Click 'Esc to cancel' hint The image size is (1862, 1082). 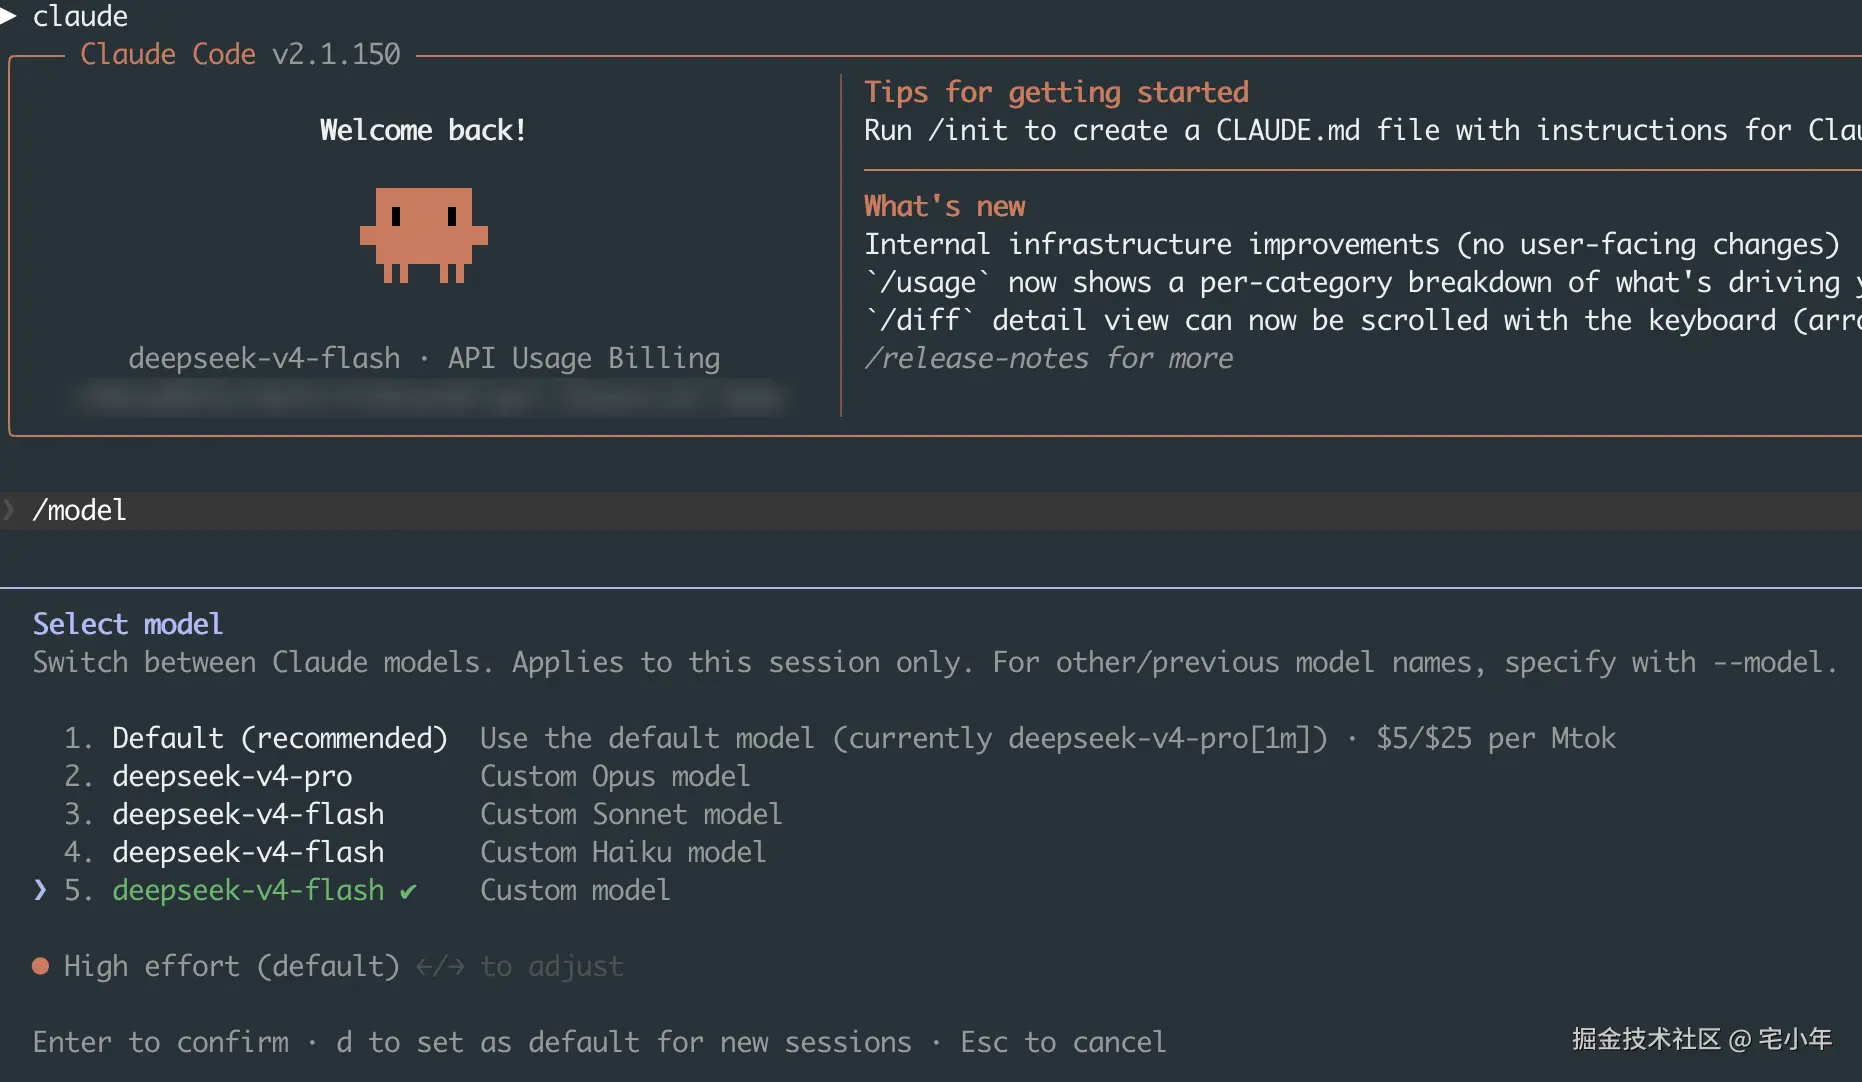click(x=1063, y=1042)
